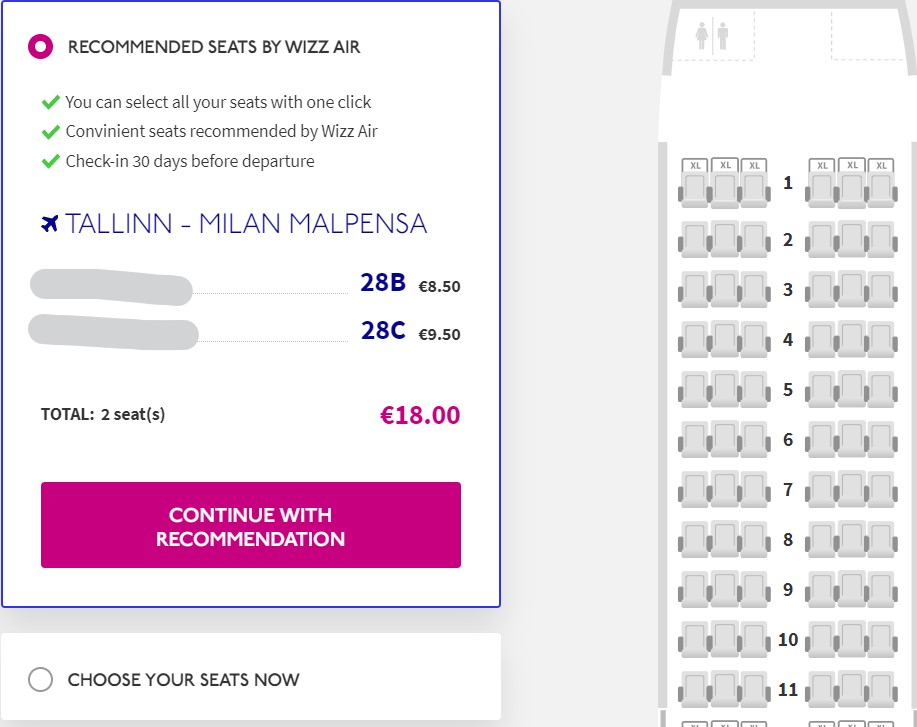Image resolution: width=917 pixels, height=727 pixels.
Task: Click the recommended seat 28C entry
Action: pyautogui.click(x=383, y=331)
